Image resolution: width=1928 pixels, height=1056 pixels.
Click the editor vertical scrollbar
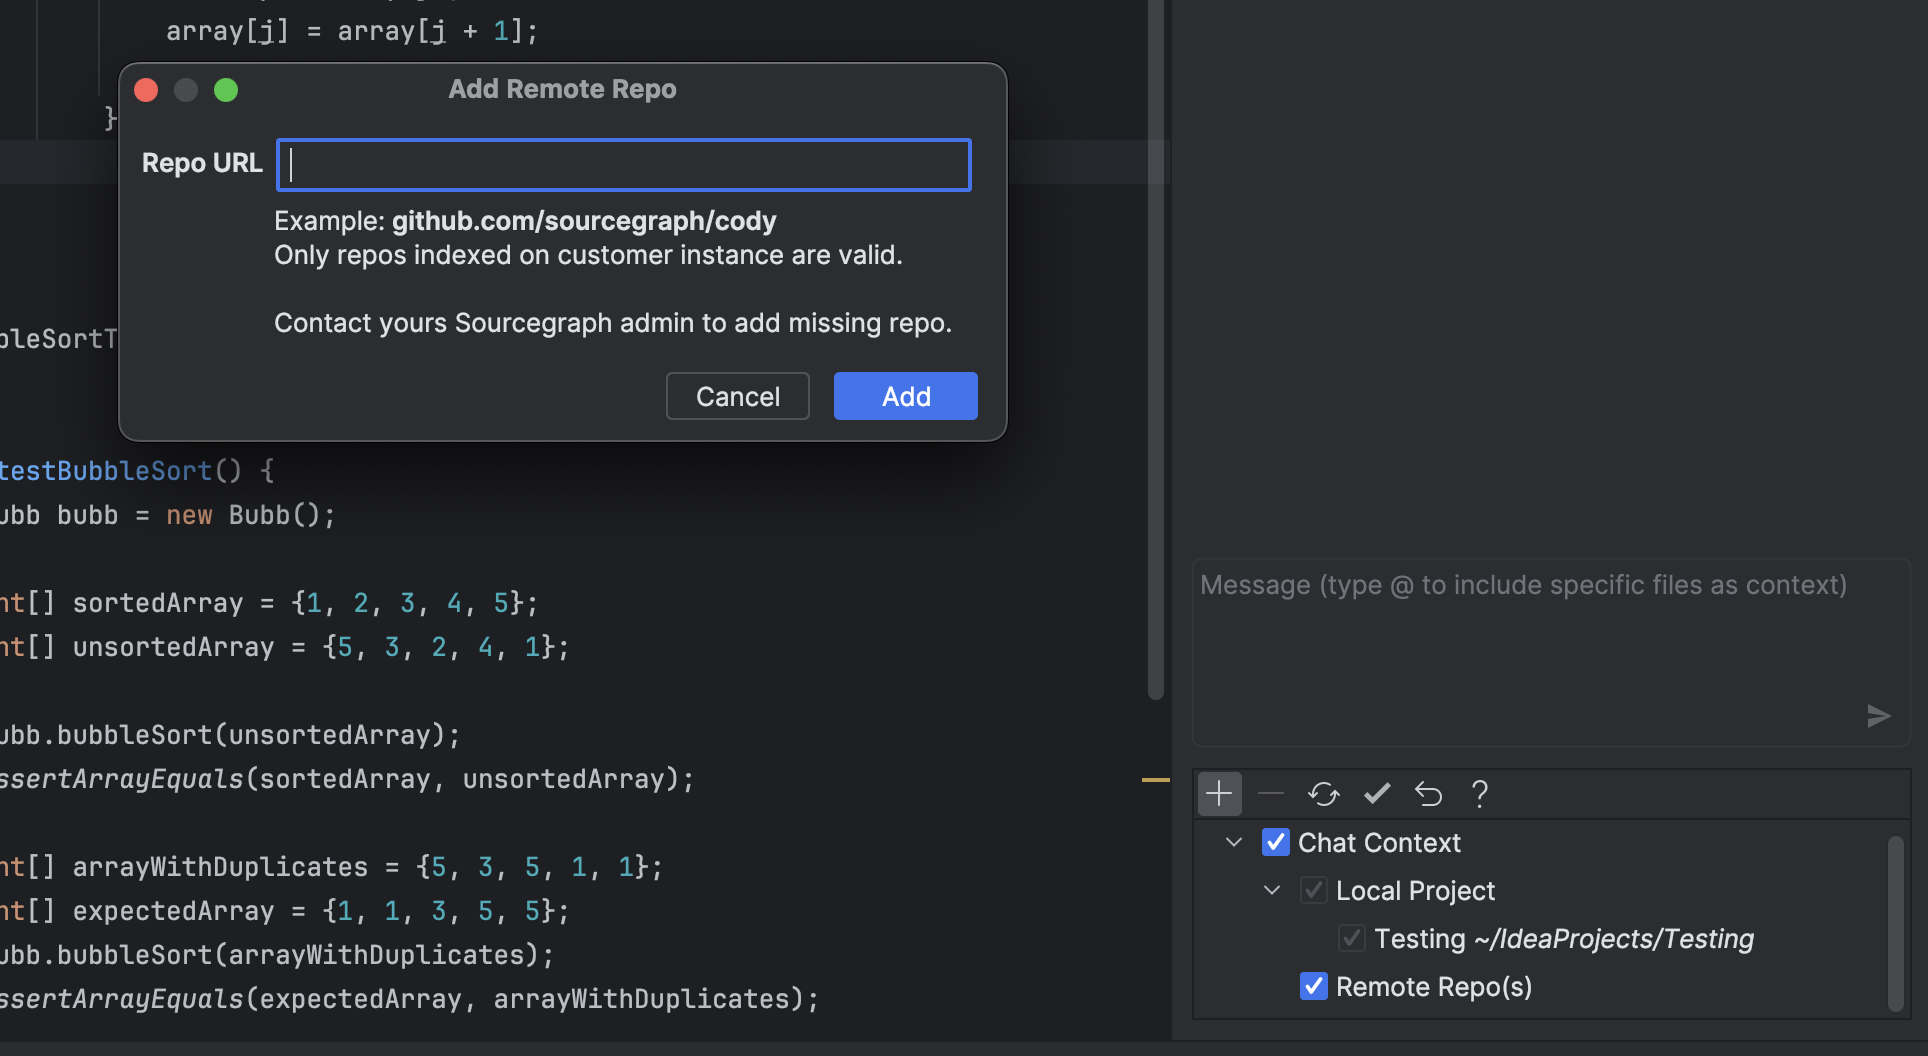pyautogui.click(x=1156, y=350)
